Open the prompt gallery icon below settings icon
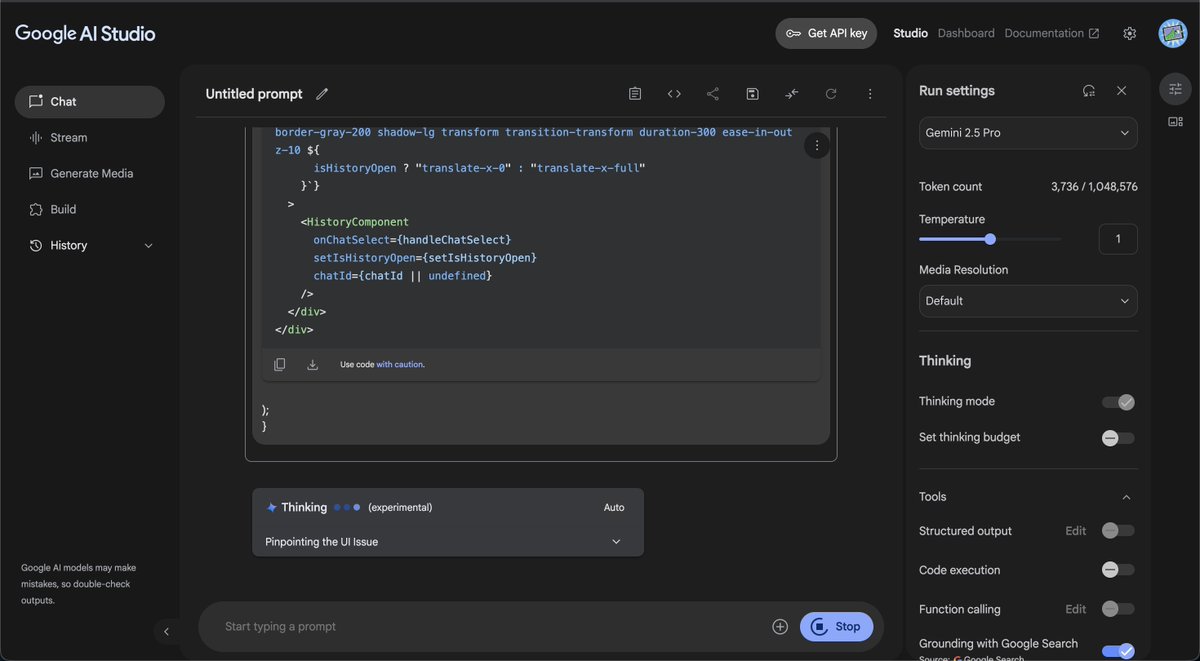The height and width of the screenshot is (661, 1200). [x=1175, y=122]
